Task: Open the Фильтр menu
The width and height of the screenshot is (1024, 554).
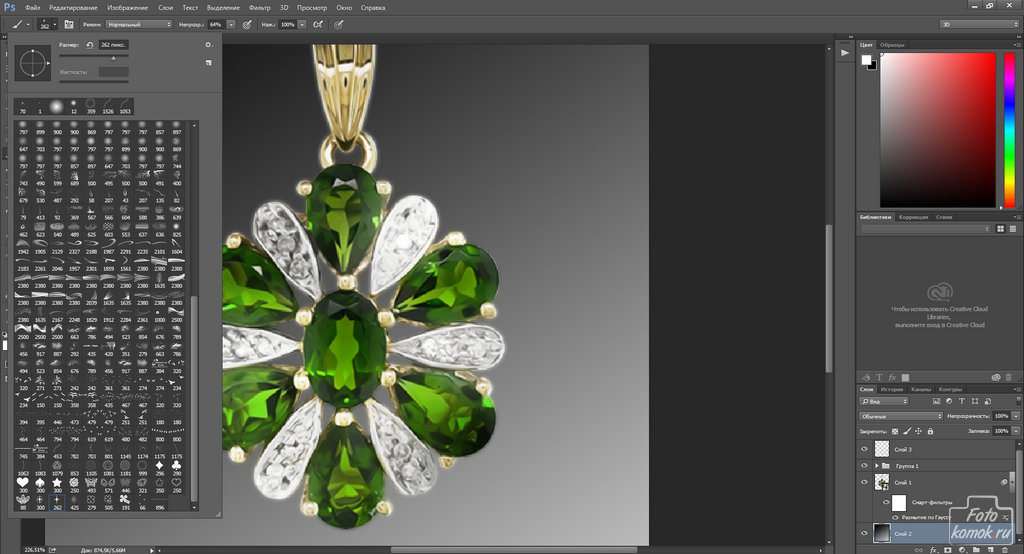Action: tap(258, 8)
